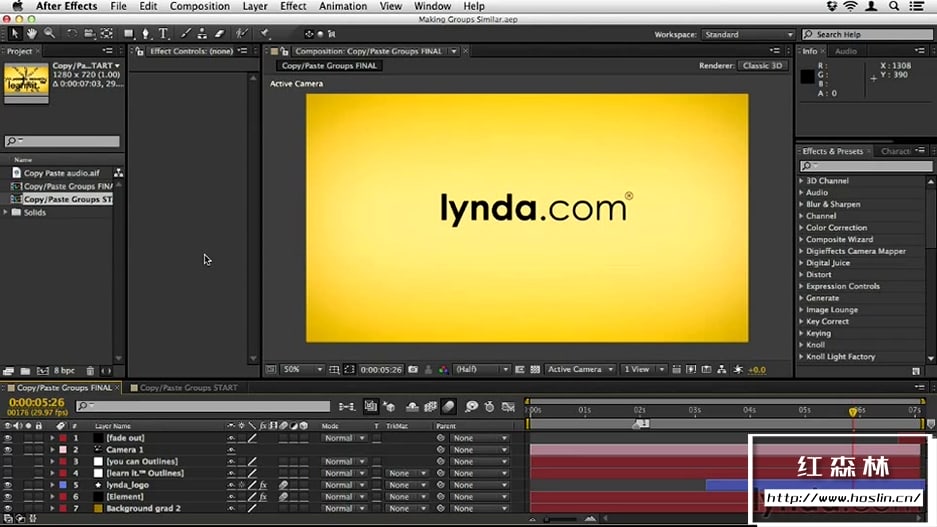Open the composition mini-flowchart in timeline
This screenshot has height=527, width=937.
[x=347, y=407]
